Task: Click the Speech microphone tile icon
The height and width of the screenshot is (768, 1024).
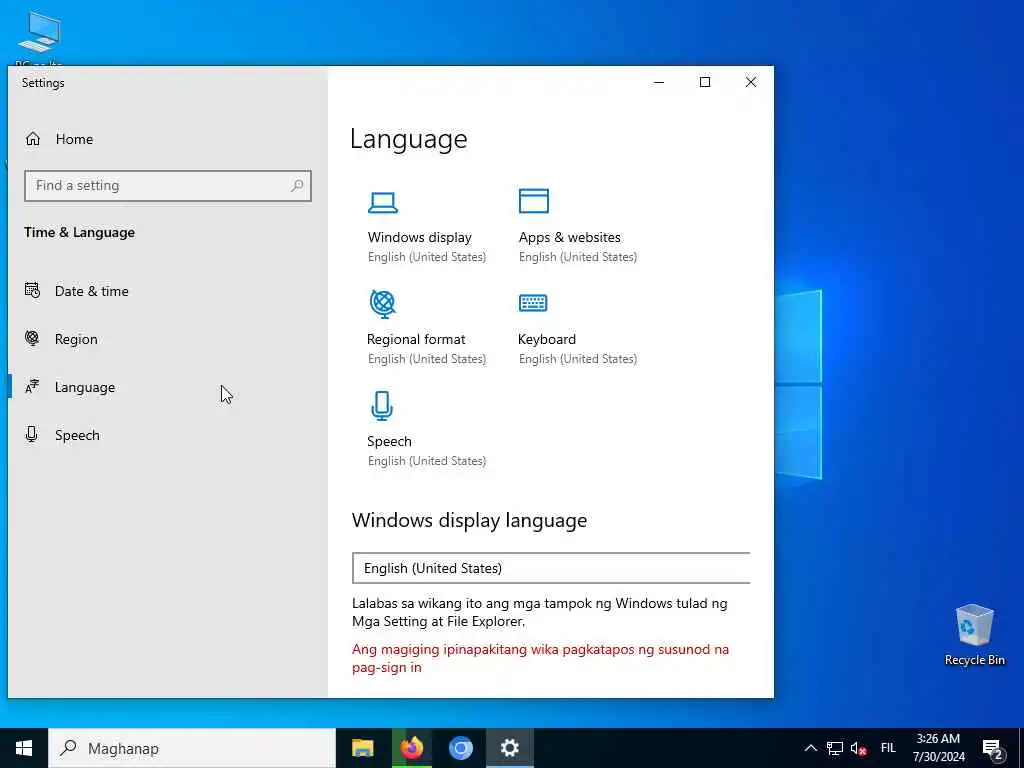Action: click(382, 406)
